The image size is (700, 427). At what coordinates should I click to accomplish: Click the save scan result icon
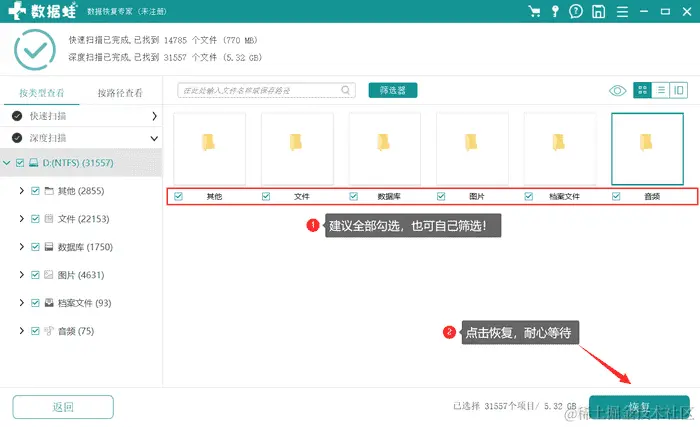(x=598, y=11)
